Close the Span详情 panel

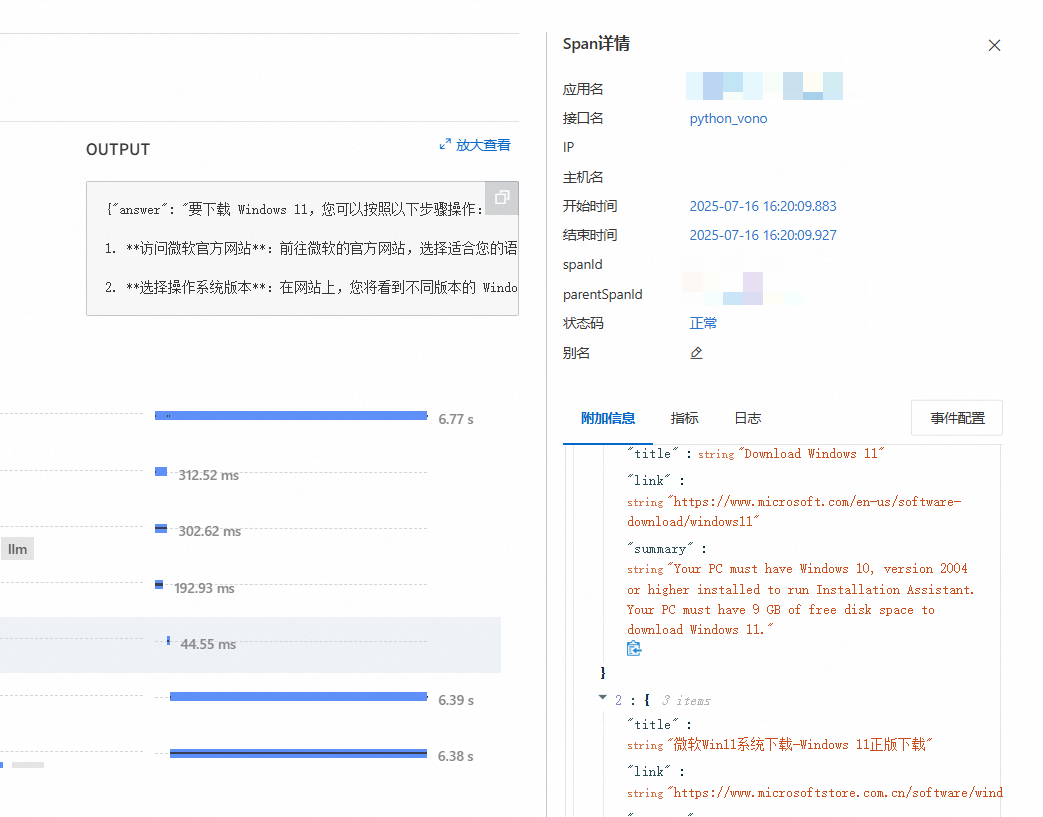click(x=993, y=45)
